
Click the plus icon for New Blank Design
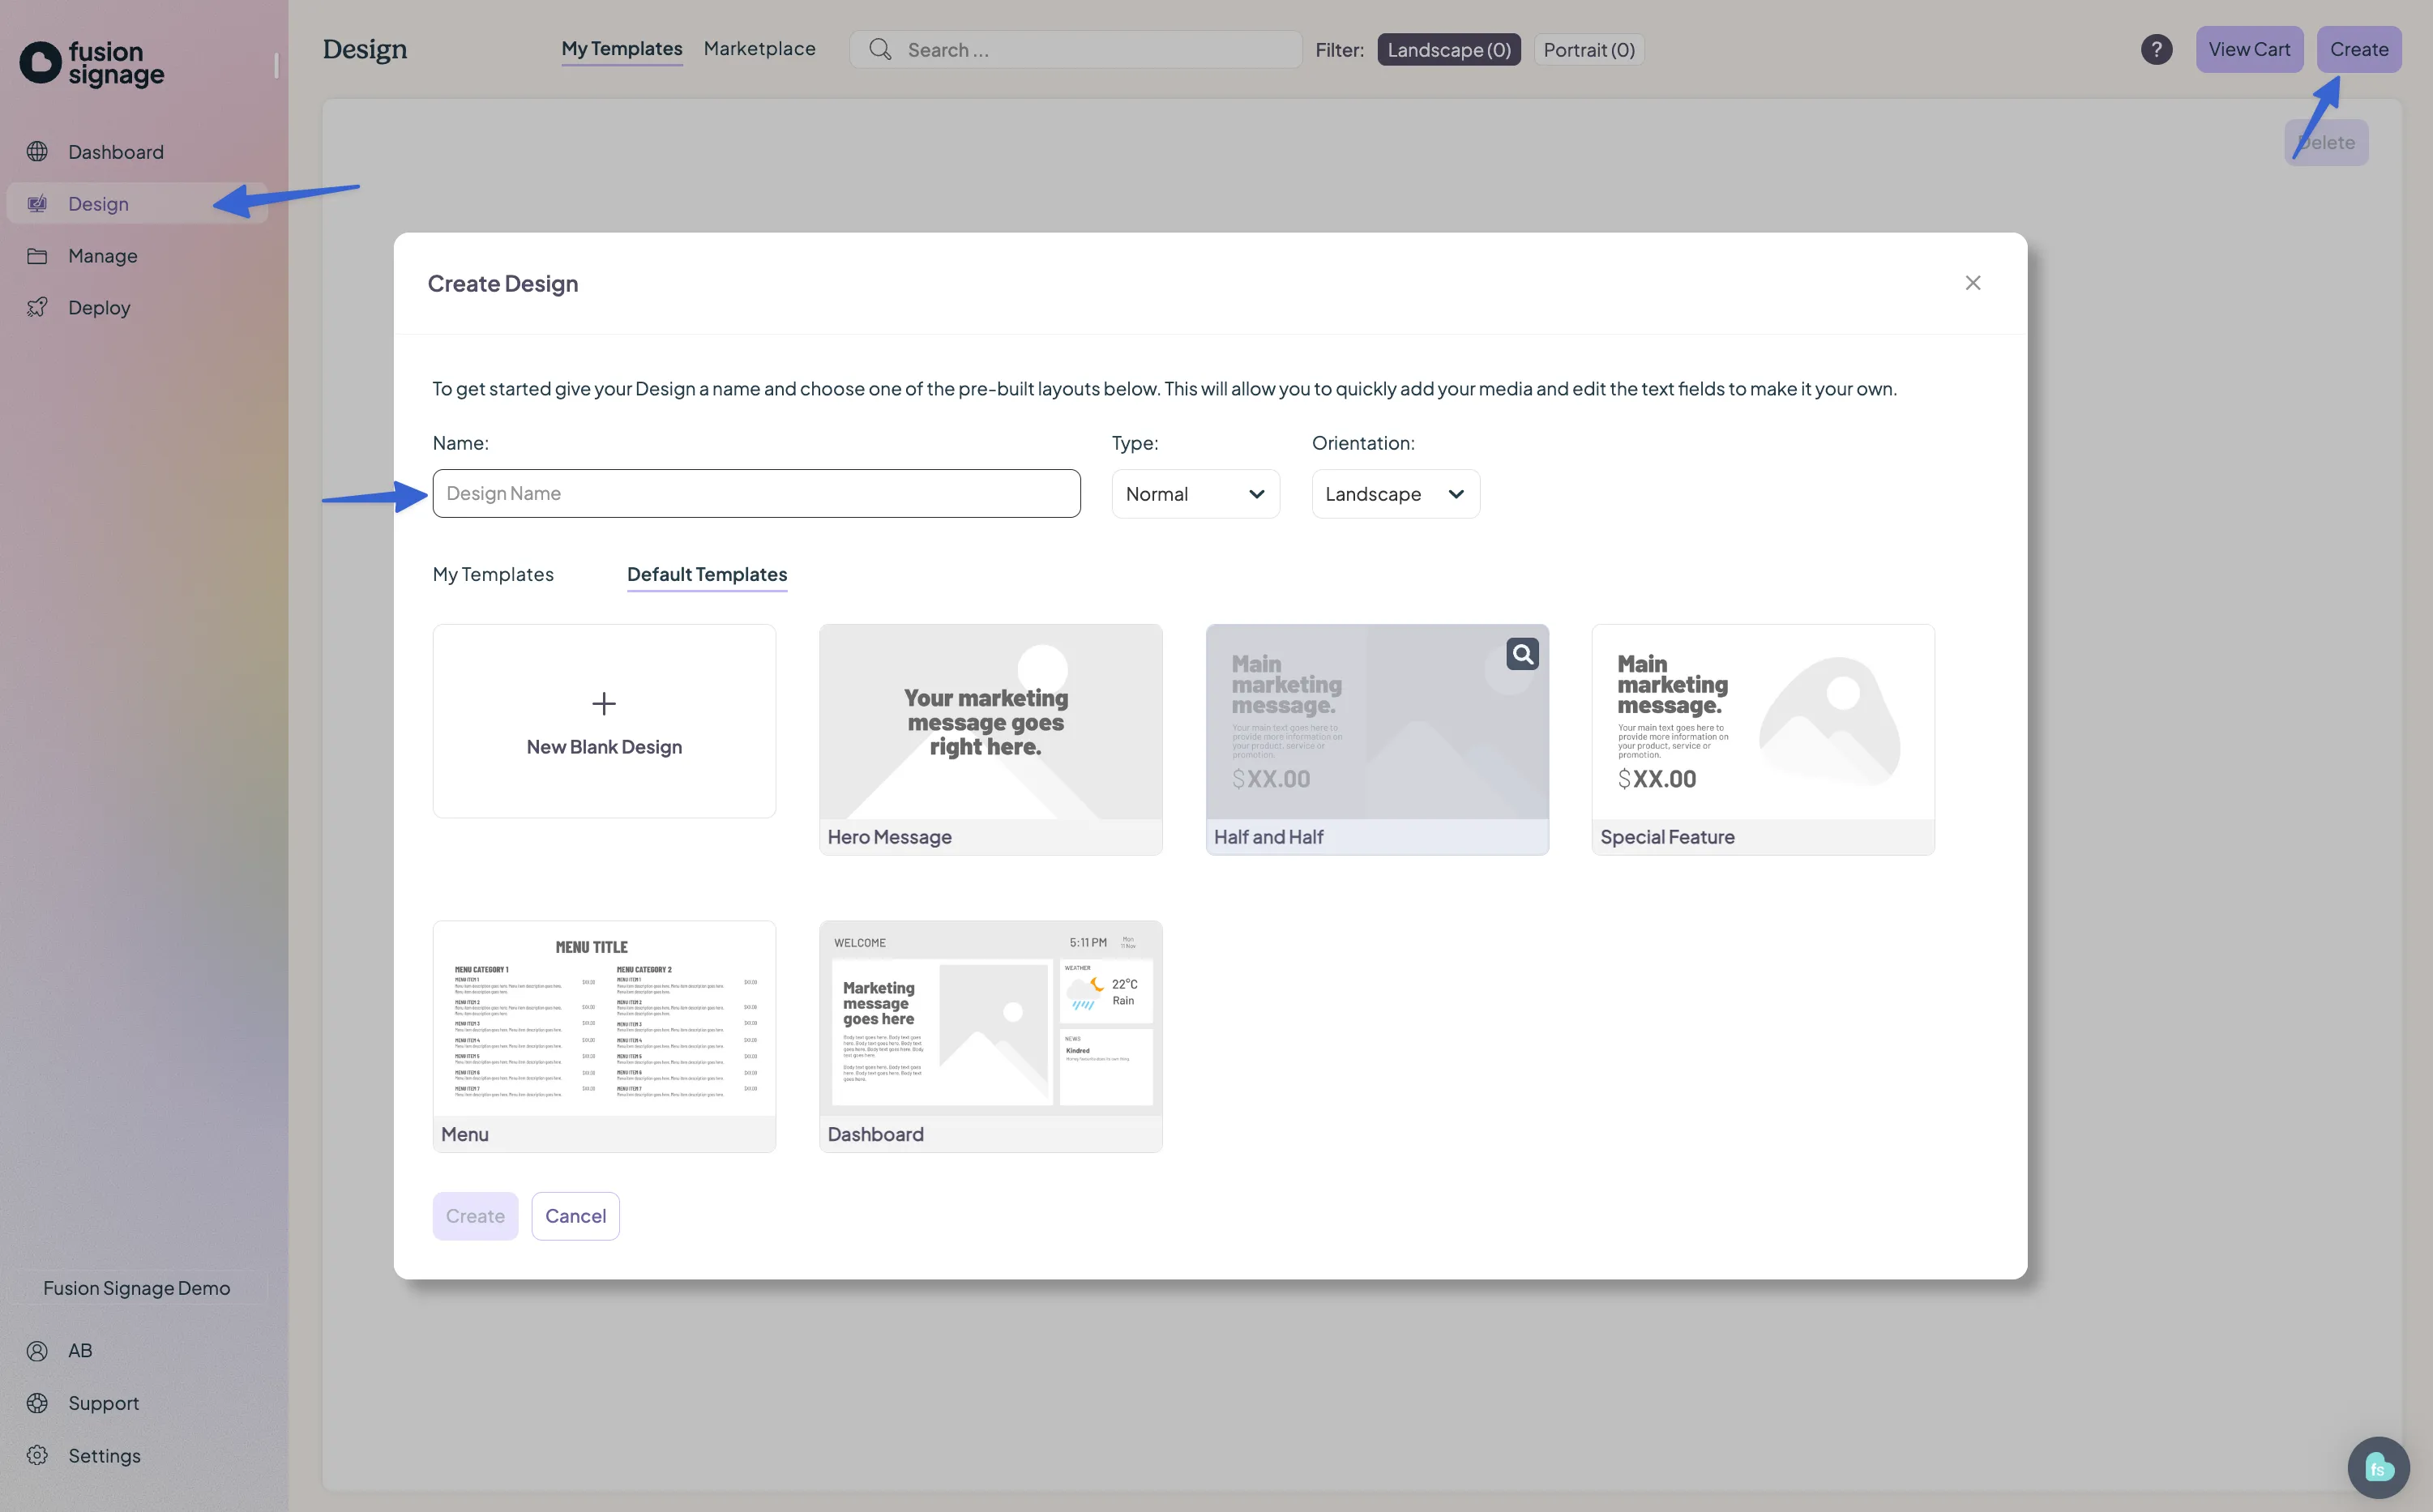(x=604, y=703)
